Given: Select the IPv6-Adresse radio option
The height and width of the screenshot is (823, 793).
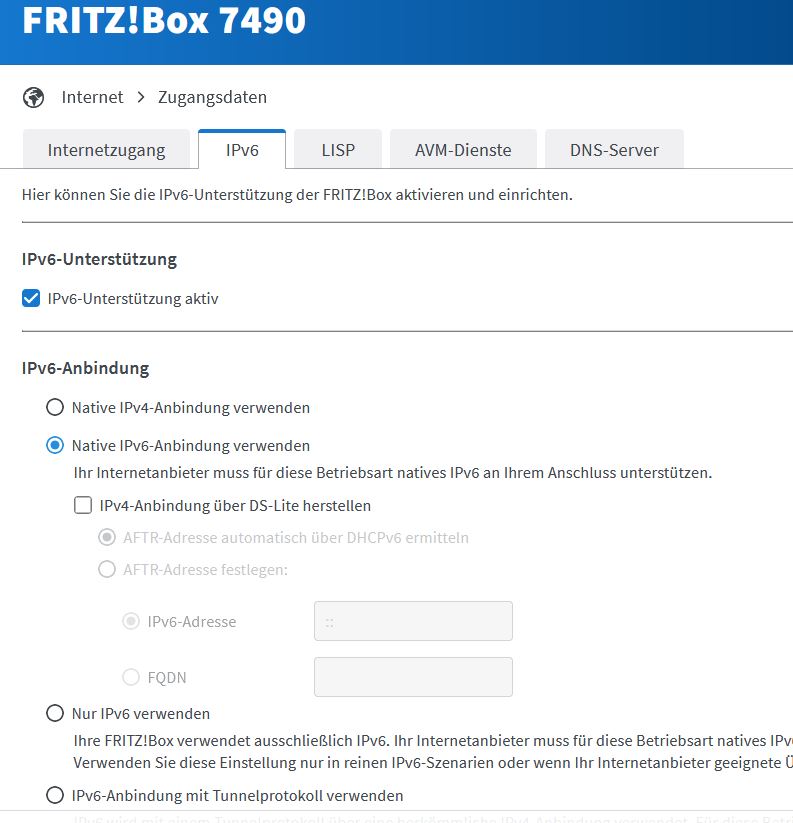Looking at the screenshot, I should [131, 622].
